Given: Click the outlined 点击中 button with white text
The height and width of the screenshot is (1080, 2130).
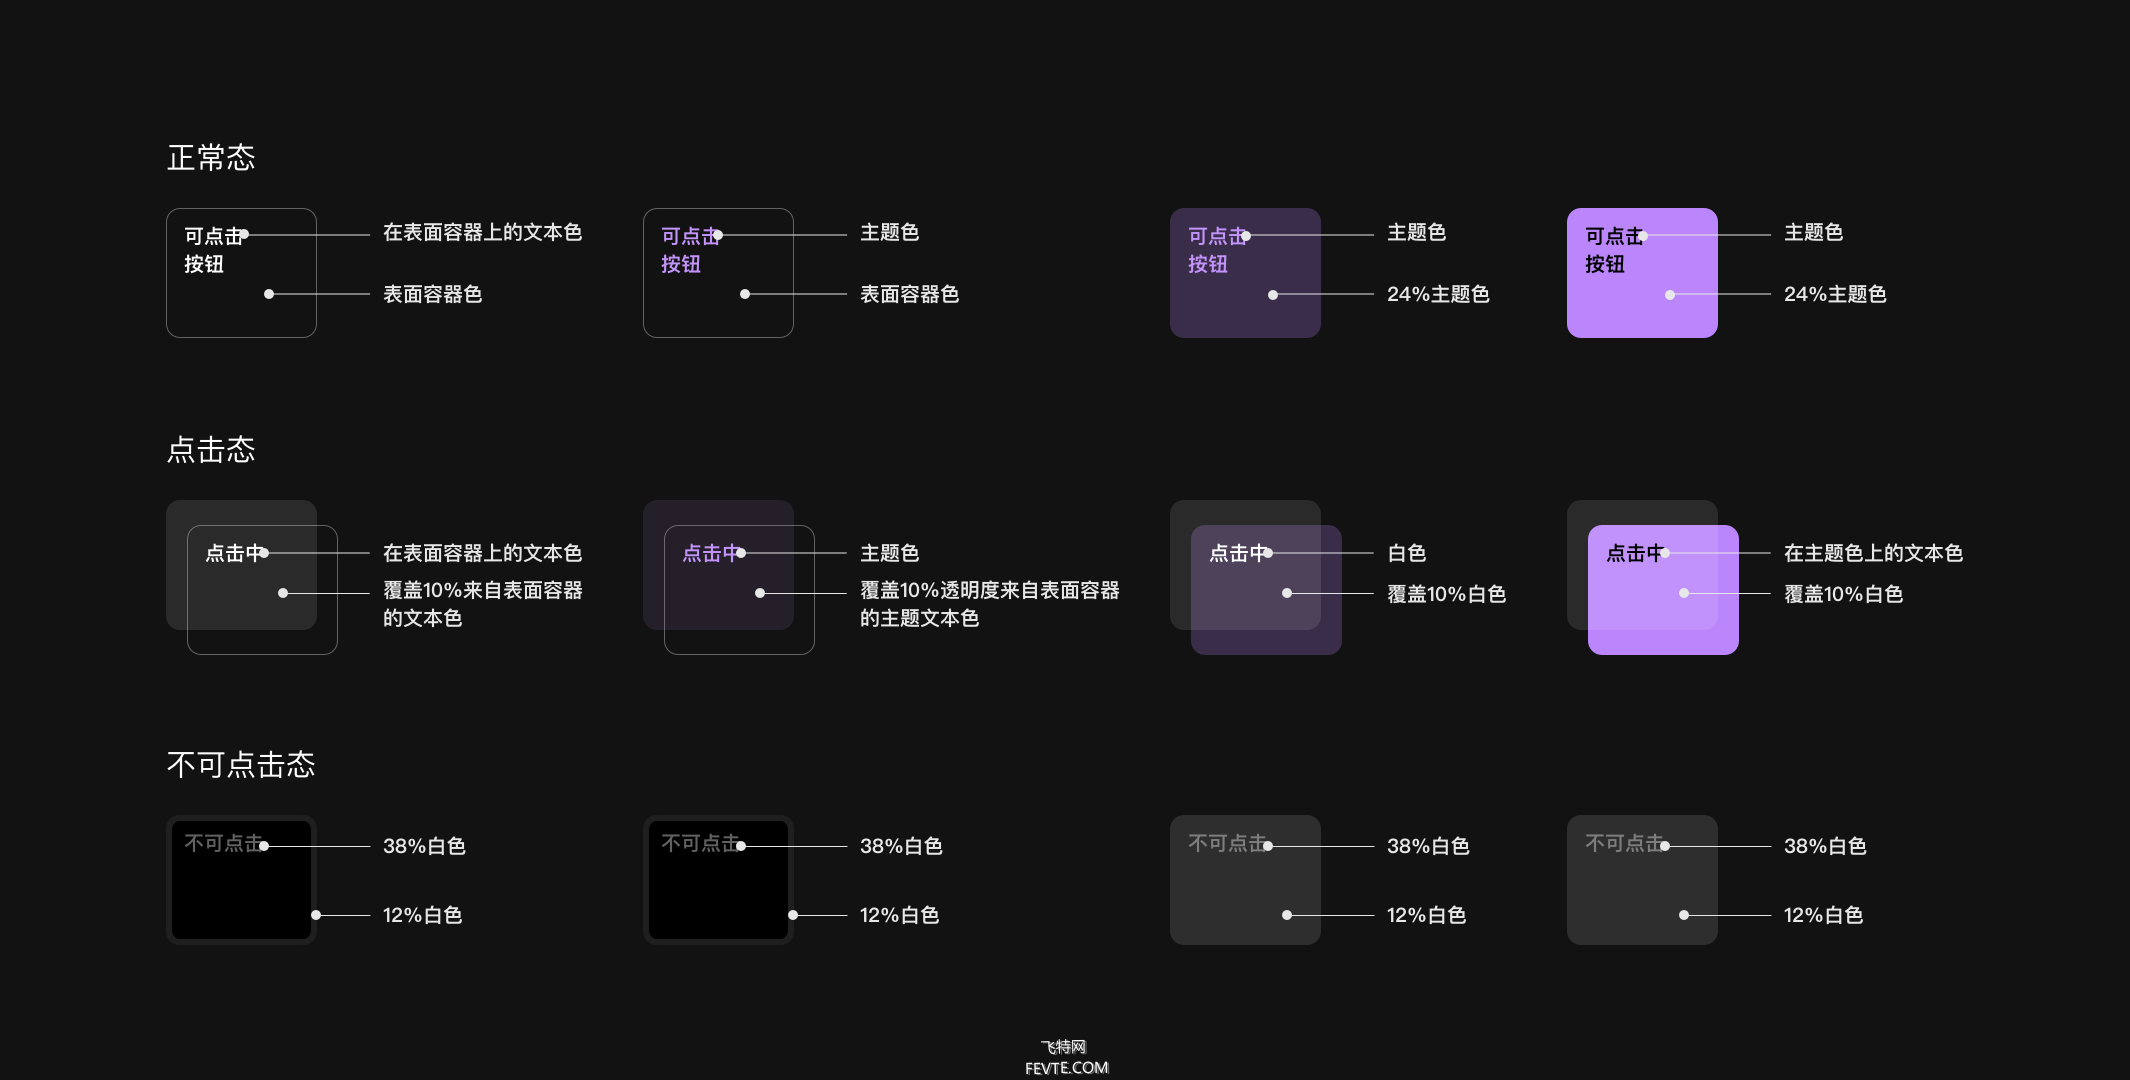Looking at the screenshot, I should (262, 590).
